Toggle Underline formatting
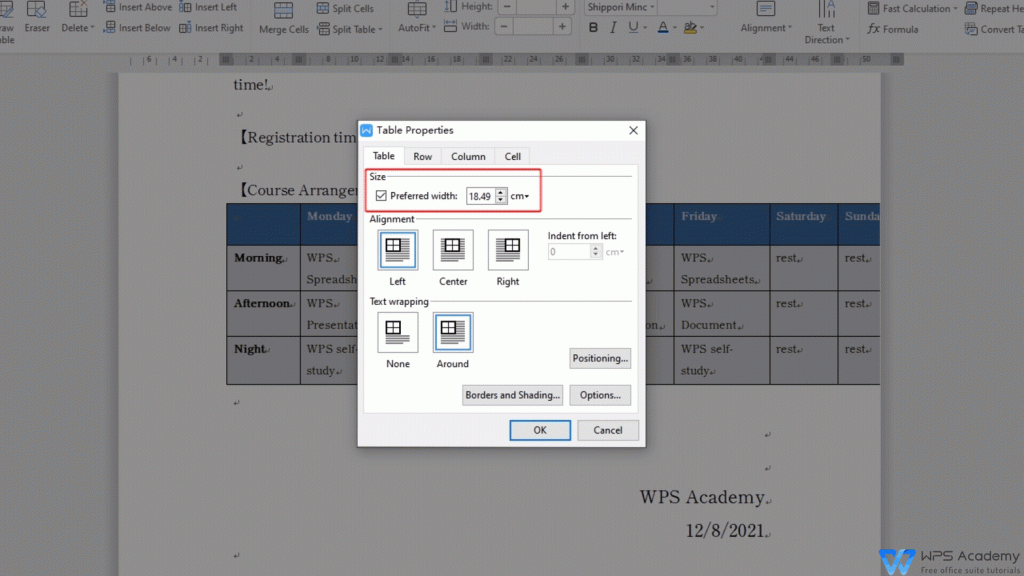Viewport: 1024px width, 576px height. 633,27
